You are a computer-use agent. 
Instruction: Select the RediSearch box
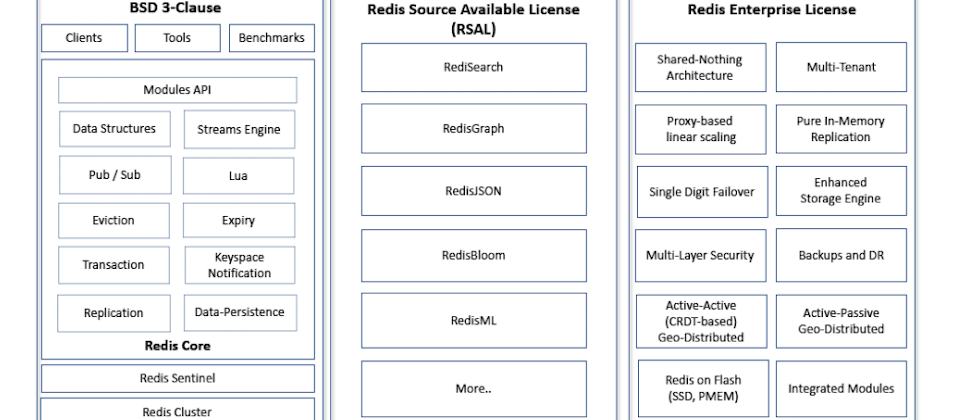tap(474, 67)
